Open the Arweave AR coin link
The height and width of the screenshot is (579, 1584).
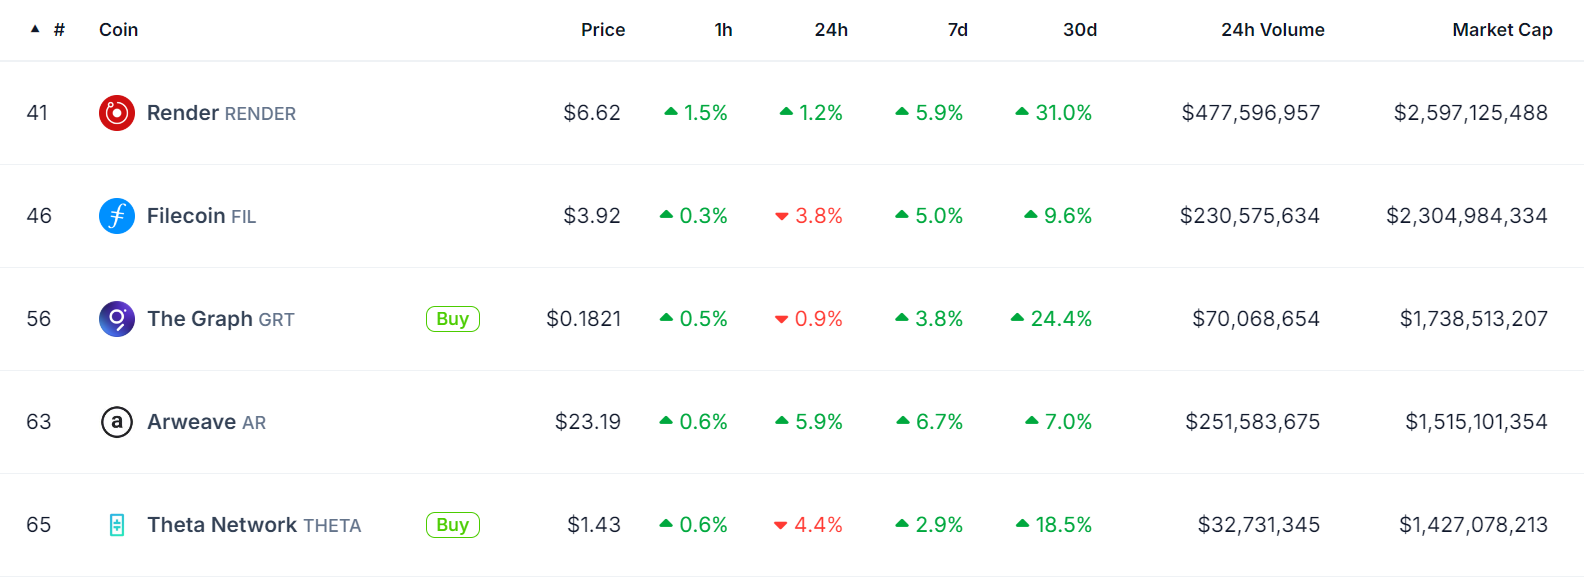206,422
